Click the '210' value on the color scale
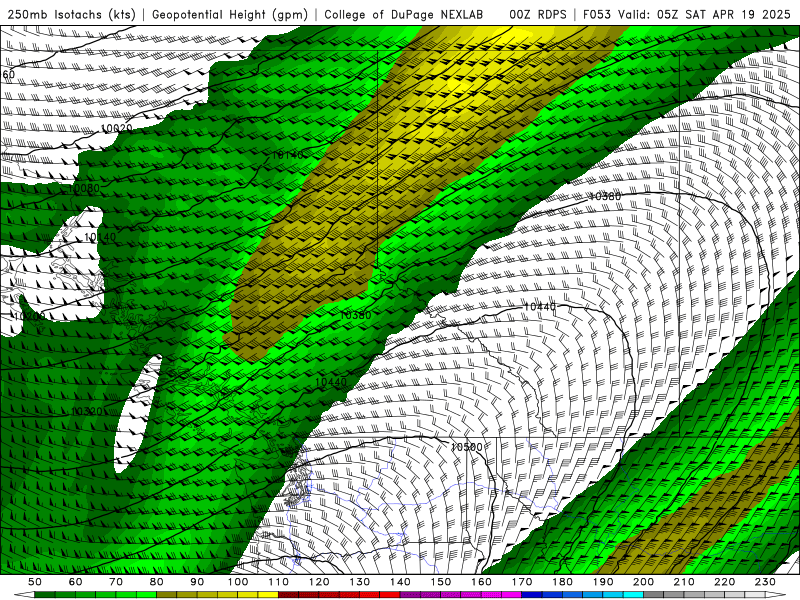 tap(684, 582)
